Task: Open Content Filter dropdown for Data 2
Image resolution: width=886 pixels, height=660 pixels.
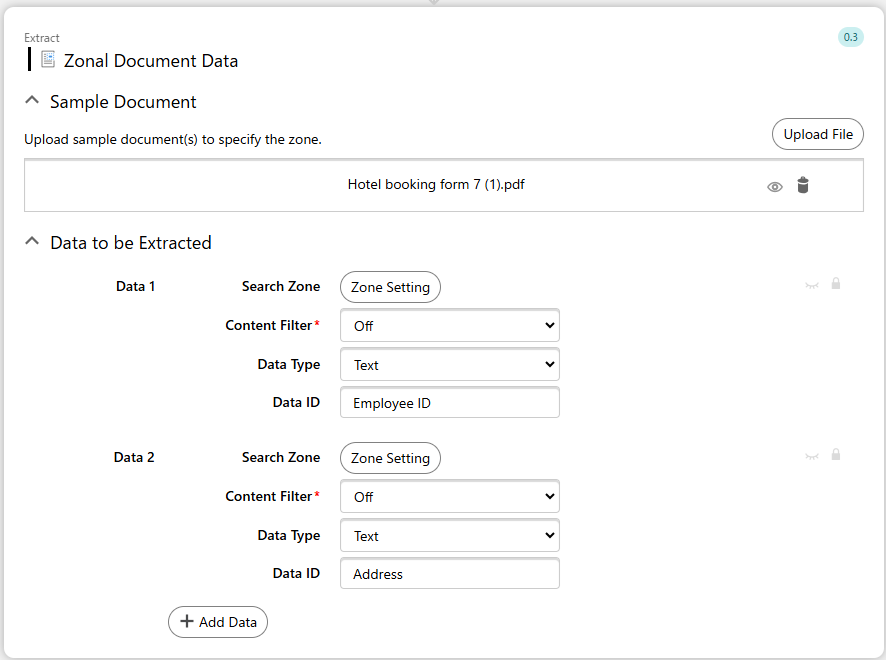Action: click(450, 497)
